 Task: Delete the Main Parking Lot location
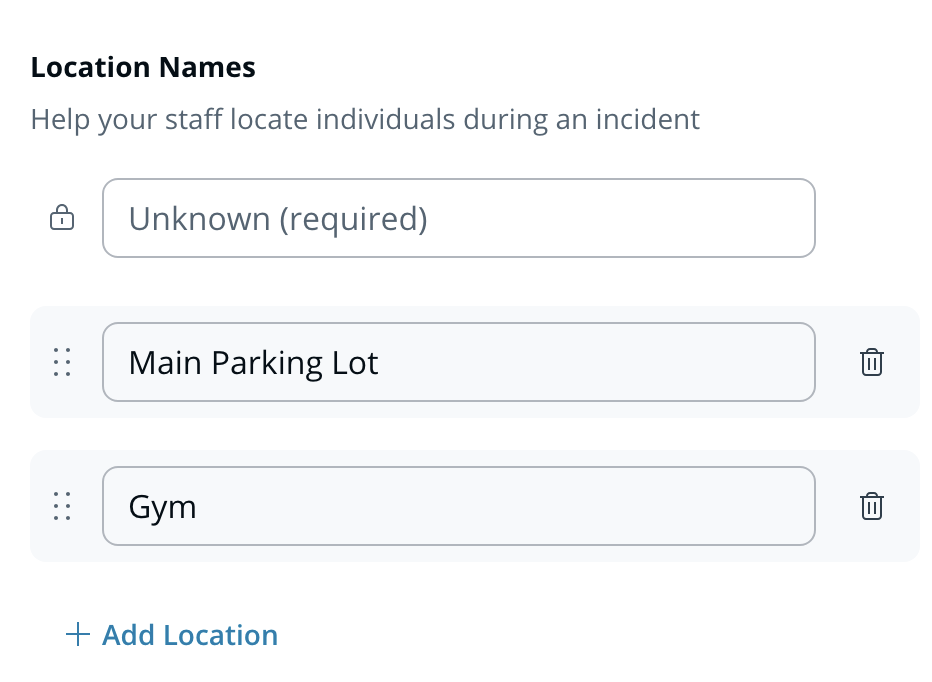872,362
